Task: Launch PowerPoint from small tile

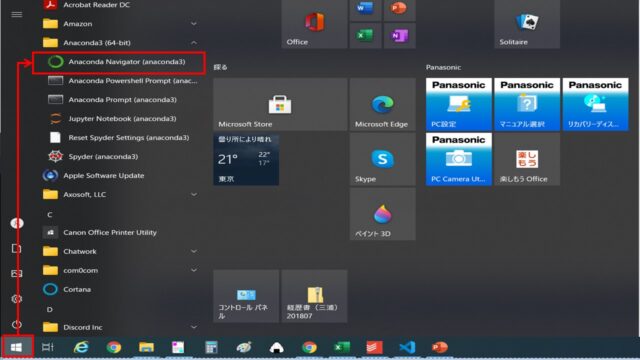Action: coord(400,10)
